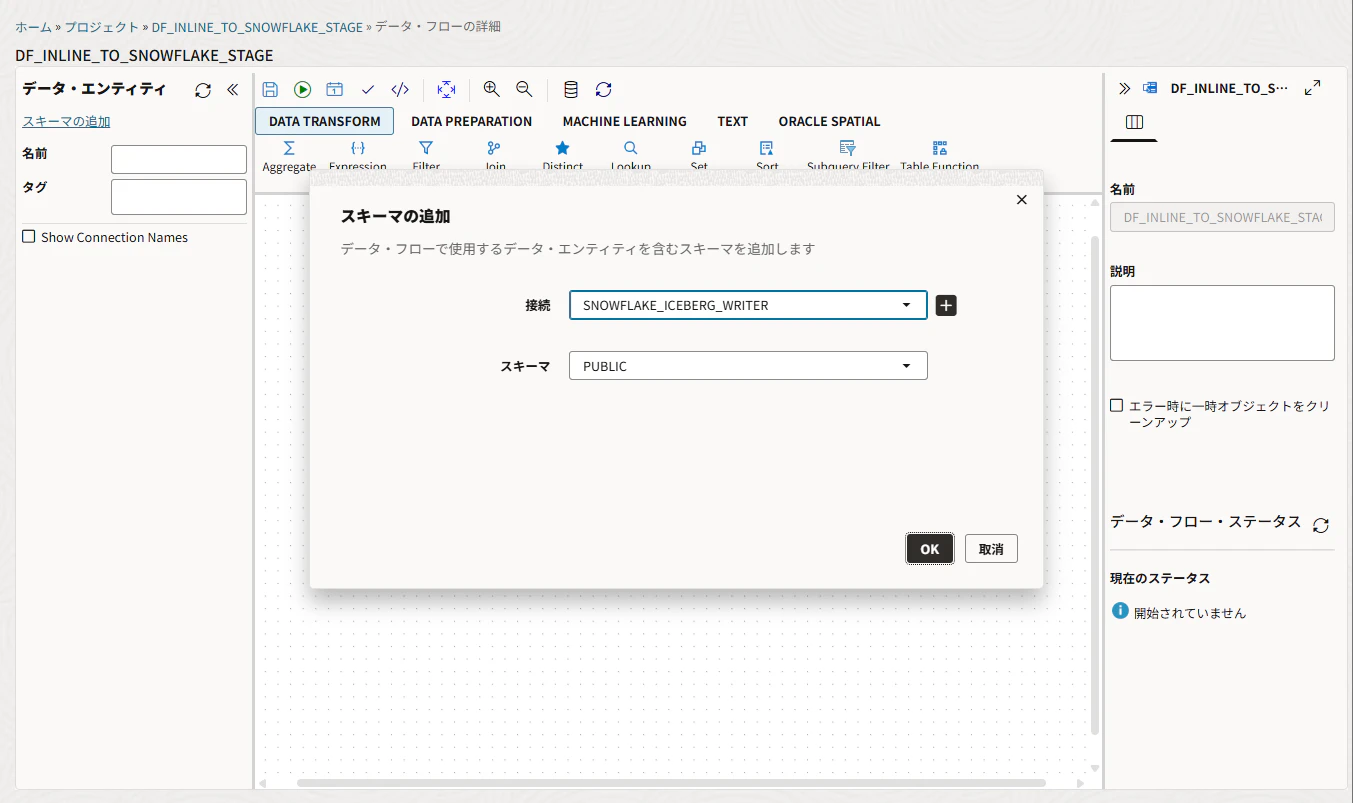This screenshot has width=1353, height=803.
Task: Toggle the Show Connection Names checkbox
Action: coord(29,237)
